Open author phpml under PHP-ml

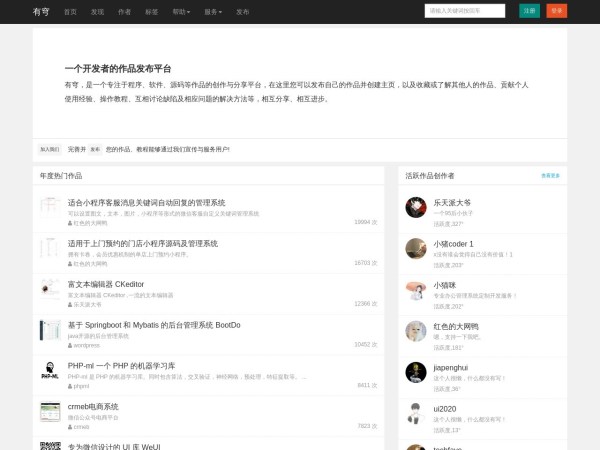81,386
